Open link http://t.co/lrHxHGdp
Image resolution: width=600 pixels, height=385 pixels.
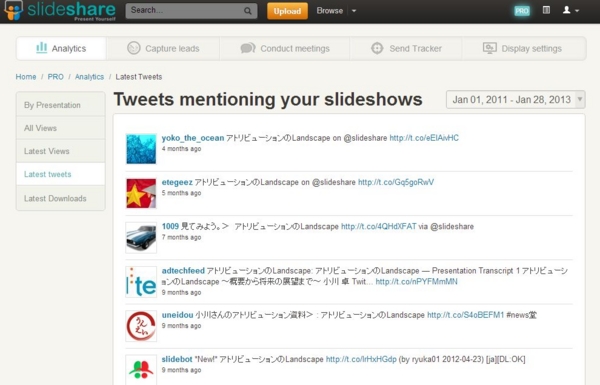point(361,359)
